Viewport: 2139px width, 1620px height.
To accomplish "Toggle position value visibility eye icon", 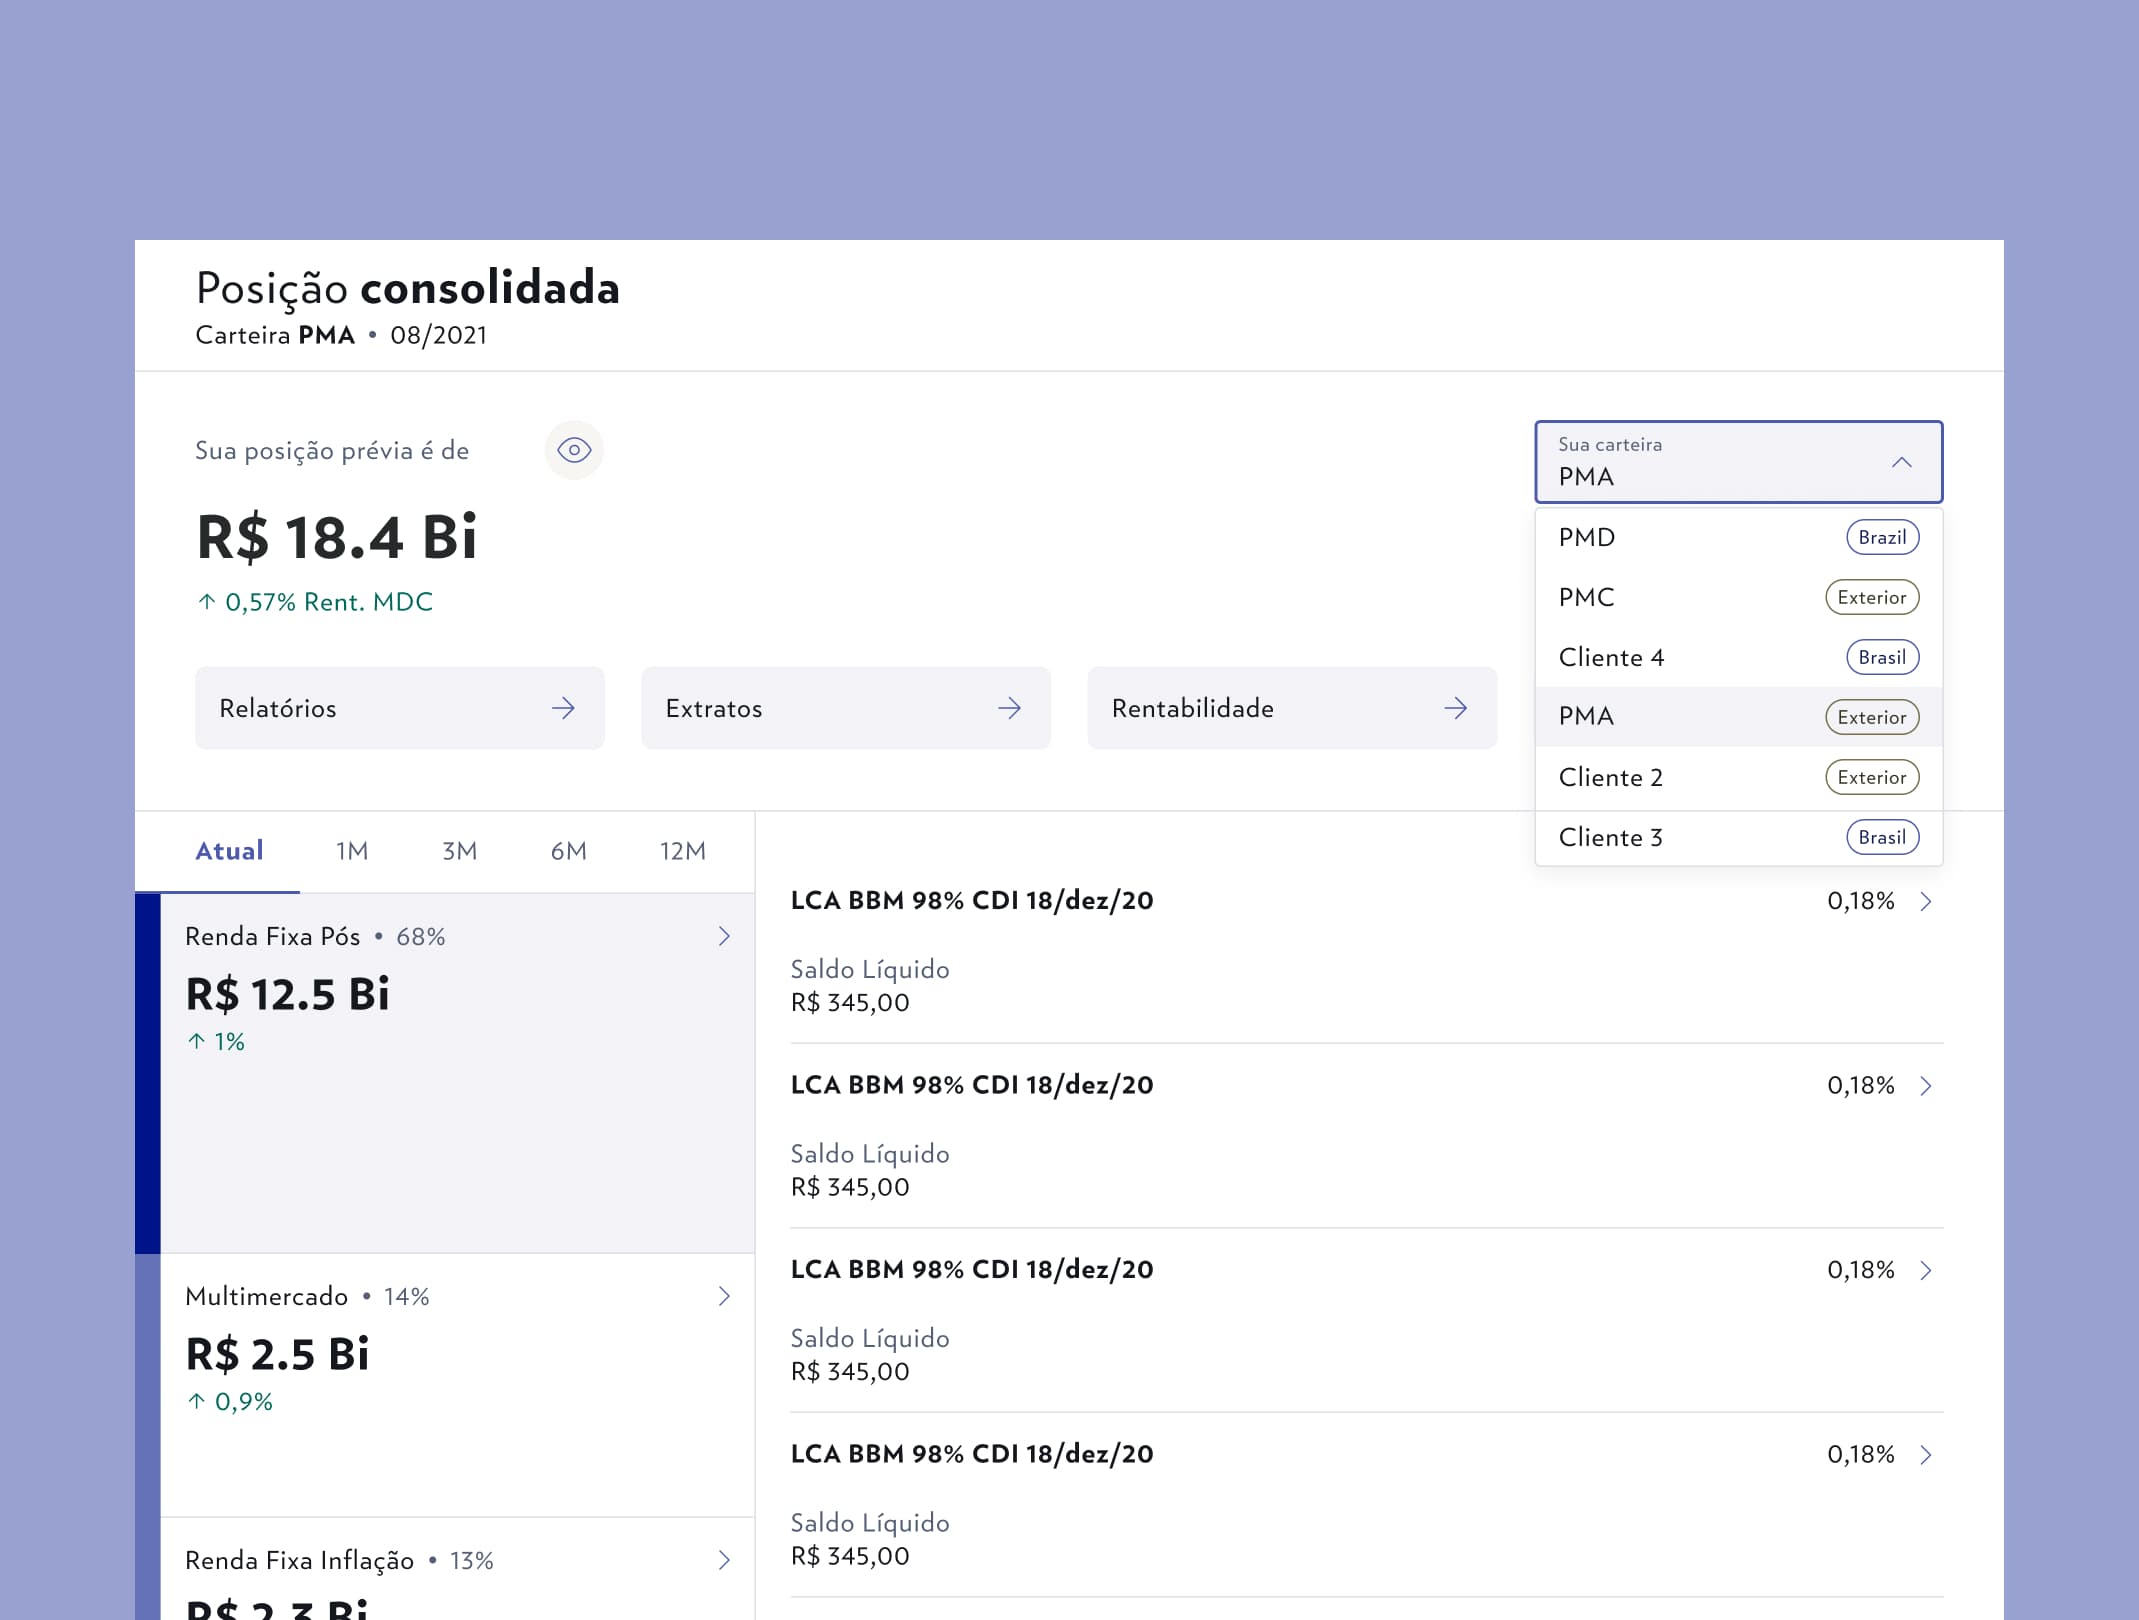I will point(574,450).
